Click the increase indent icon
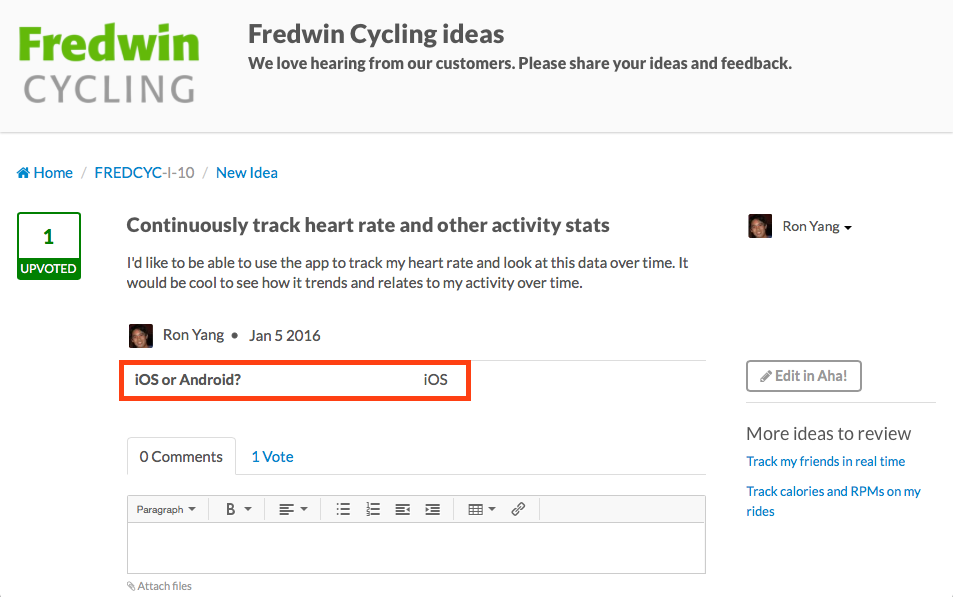 click(432, 509)
